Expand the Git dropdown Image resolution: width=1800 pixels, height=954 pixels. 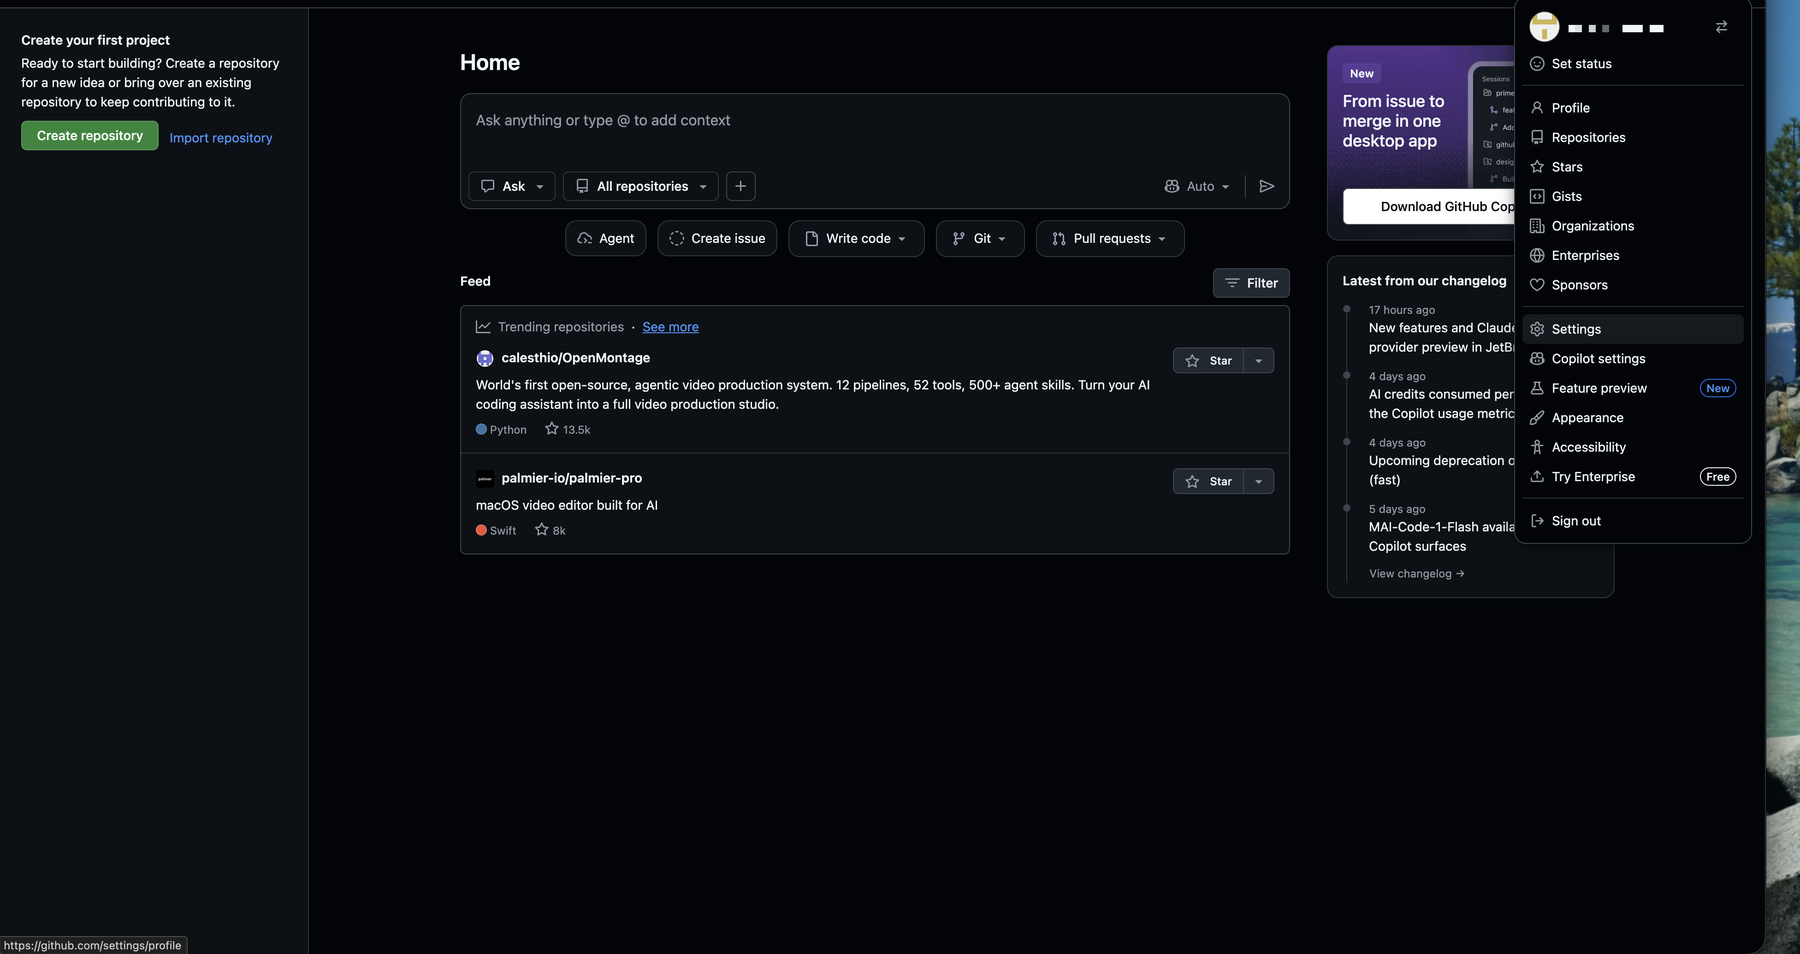[x=980, y=238]
